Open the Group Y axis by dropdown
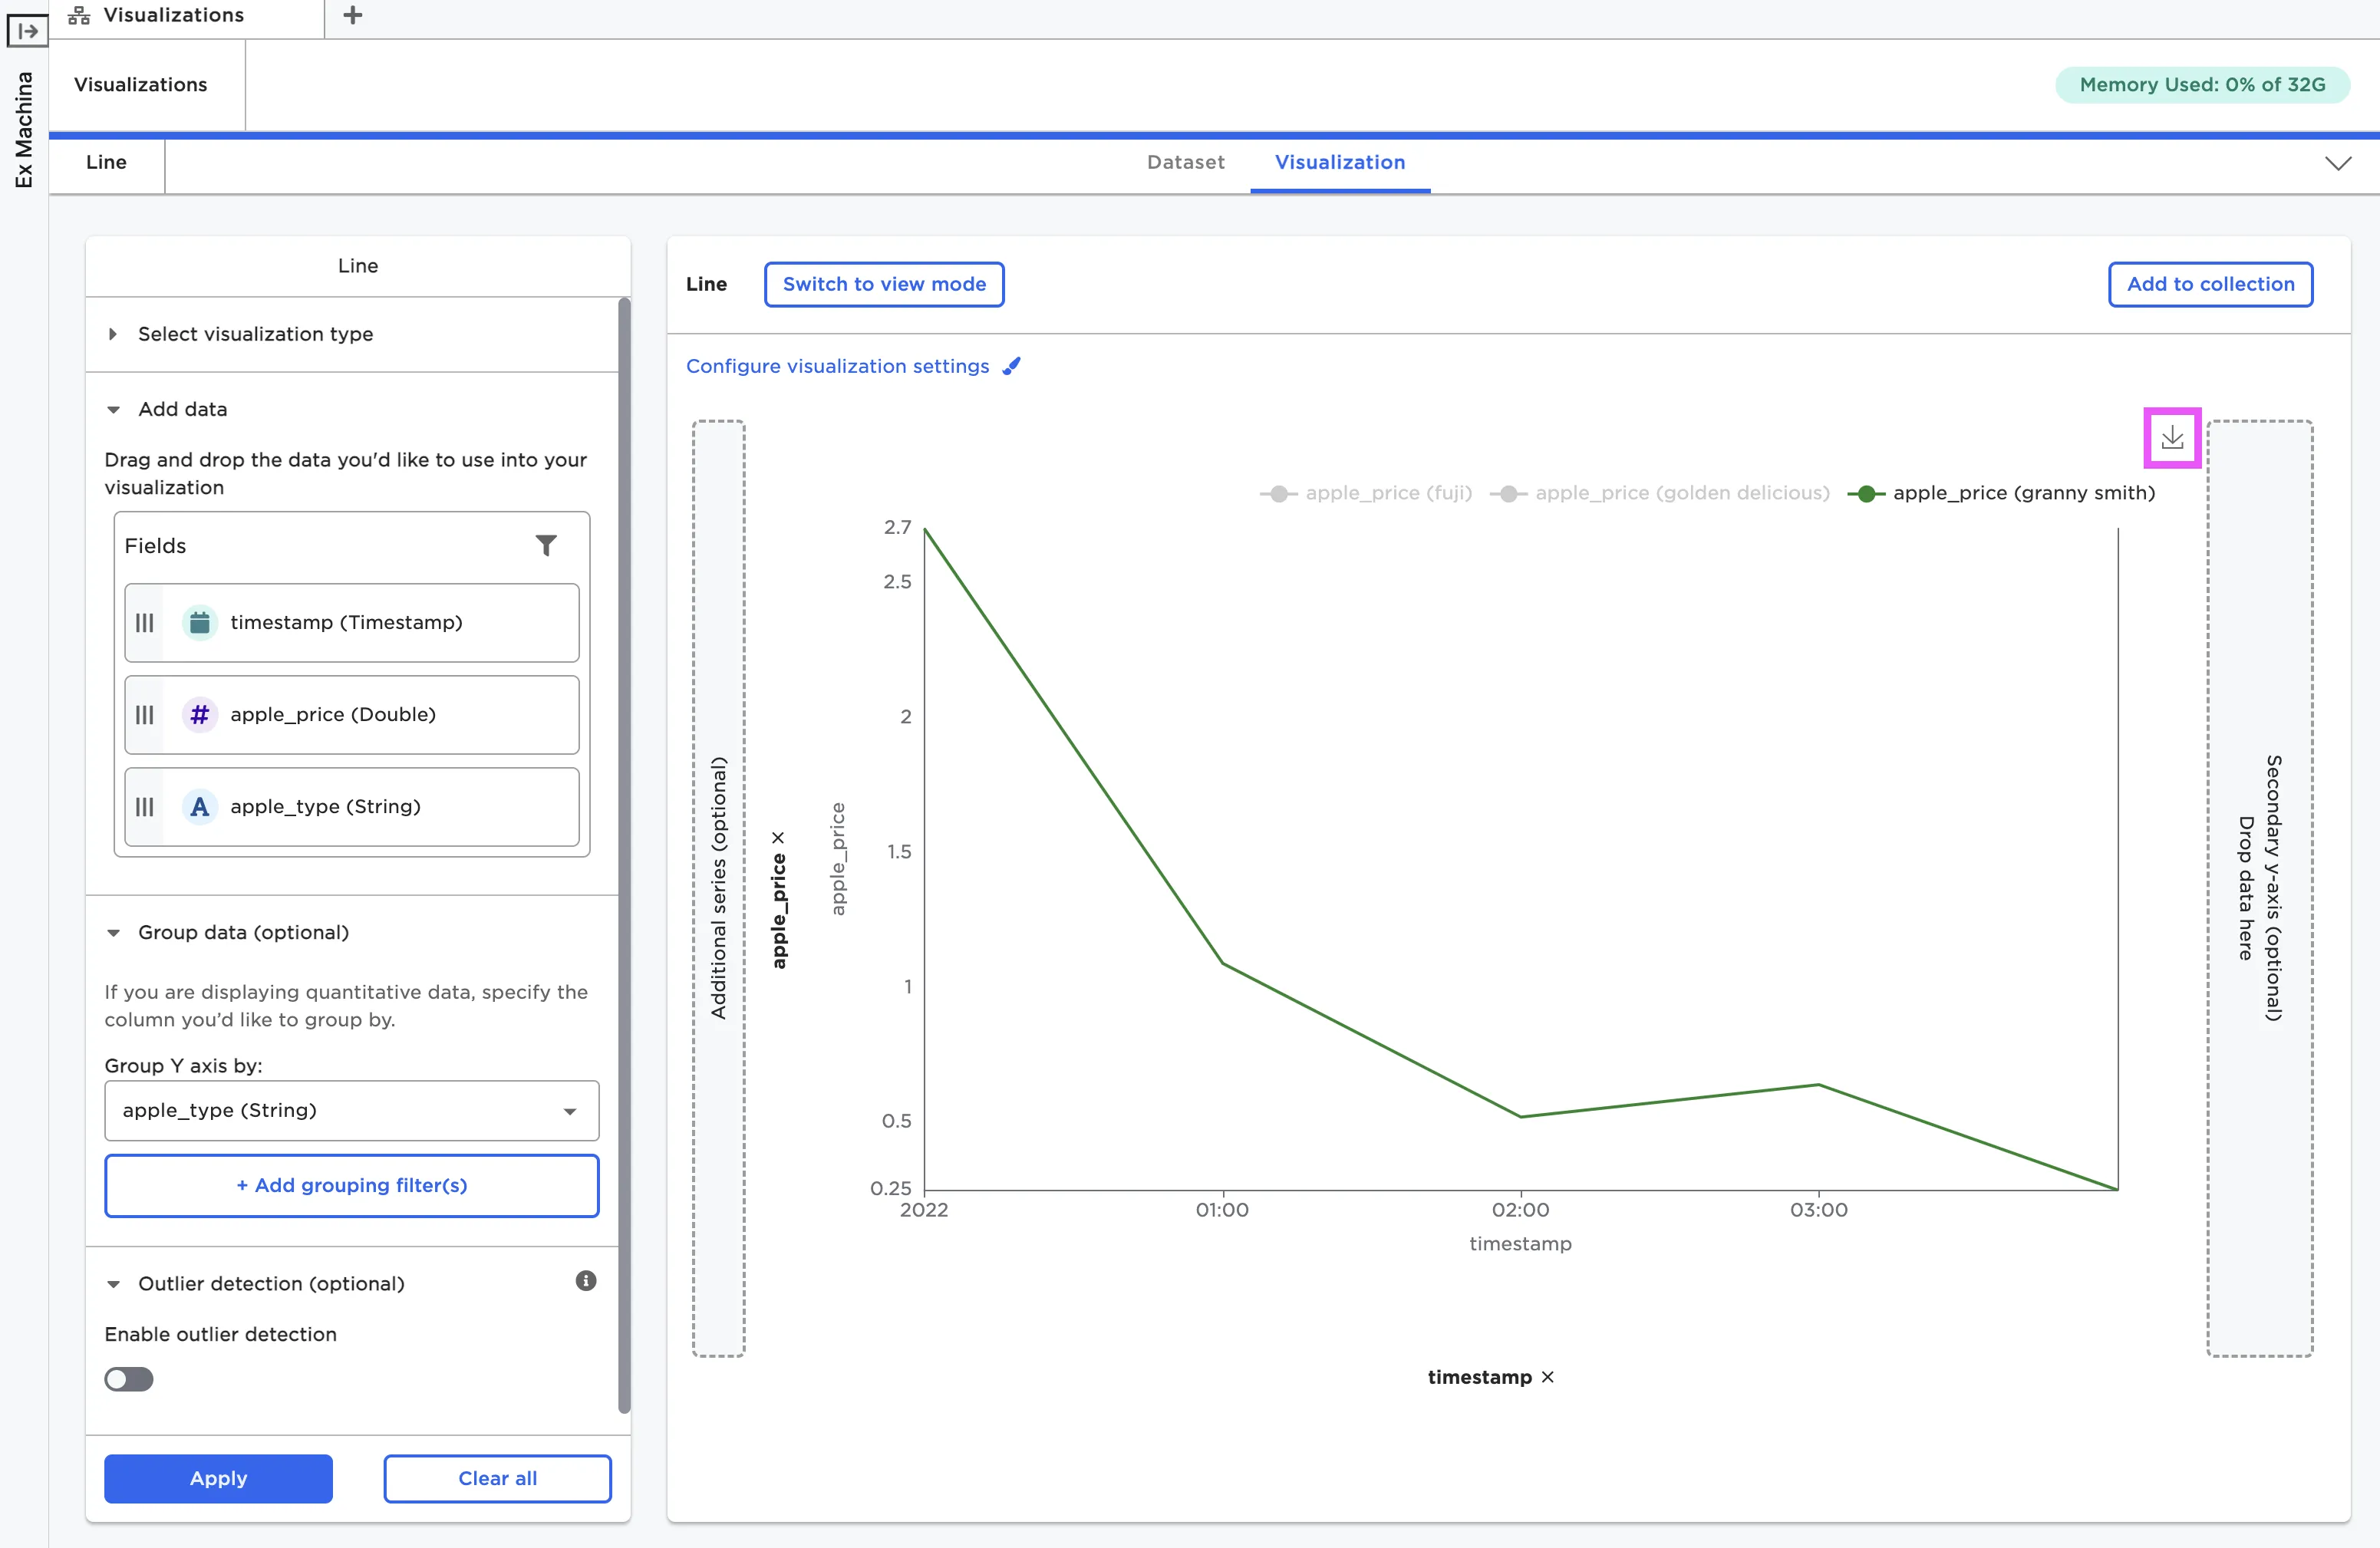Image resolution: width=2380 pixels, height=1548 pixels. (351, 1110)
